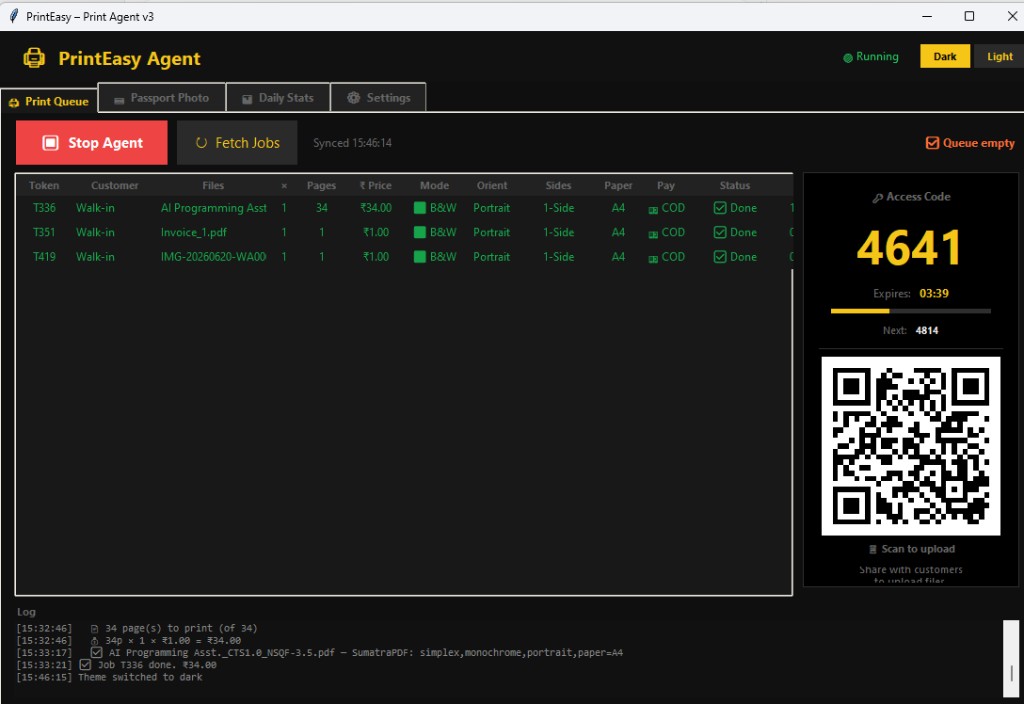Click the Invoice_1.pdf file name
The height and width of the screenshot is (704, 1024).
tap(194, 232)
